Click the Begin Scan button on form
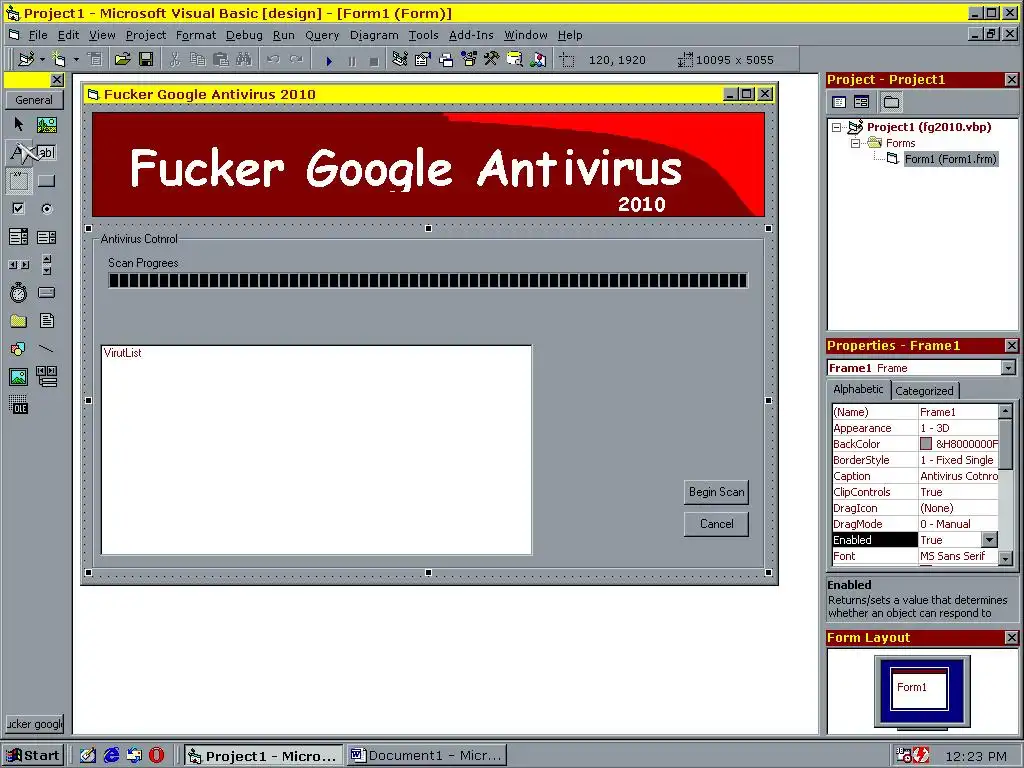Screen dimensions: 1024x768 click(x=716, y=492)
